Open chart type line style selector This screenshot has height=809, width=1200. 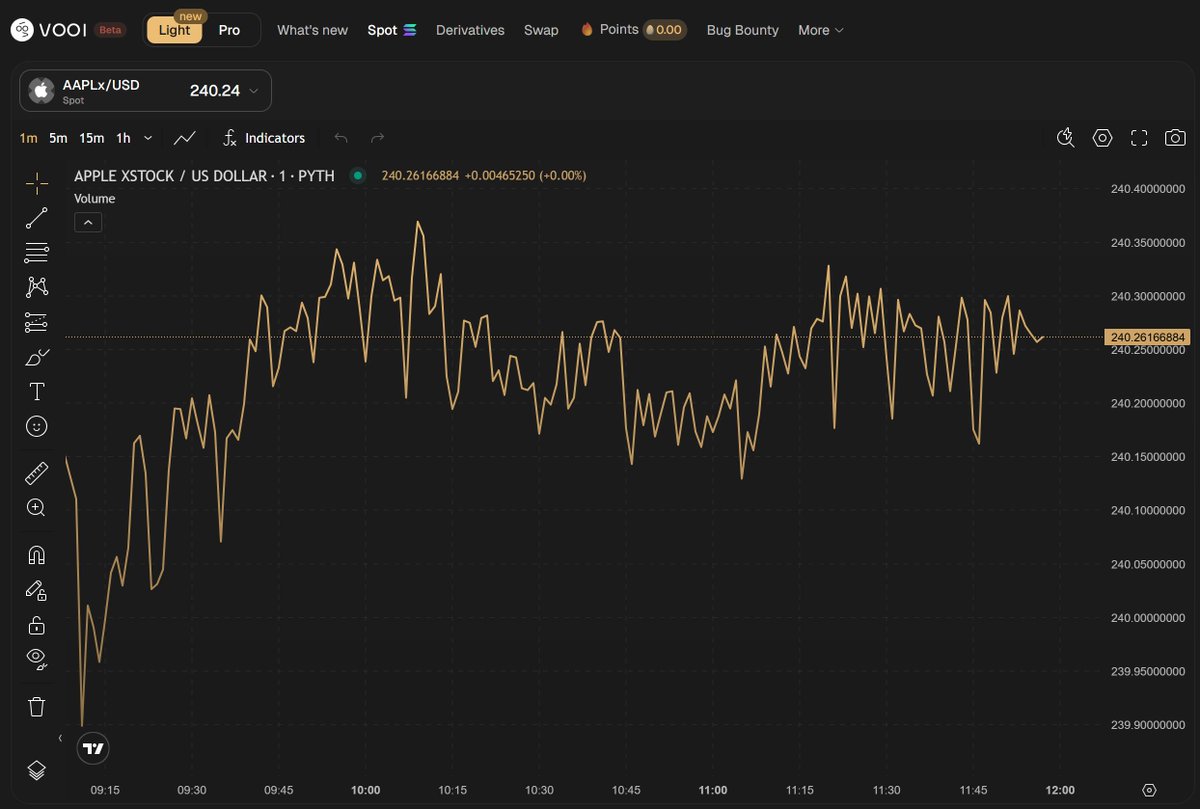click(185, 138)
